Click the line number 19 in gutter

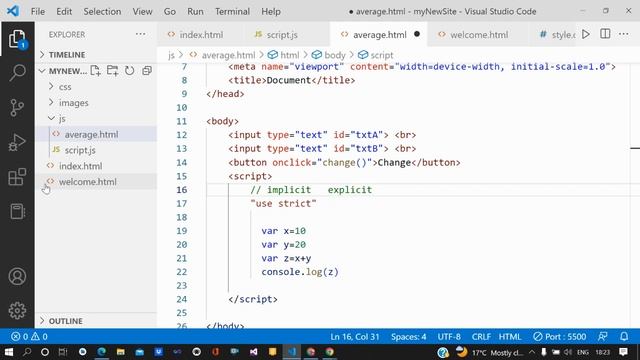182,231
